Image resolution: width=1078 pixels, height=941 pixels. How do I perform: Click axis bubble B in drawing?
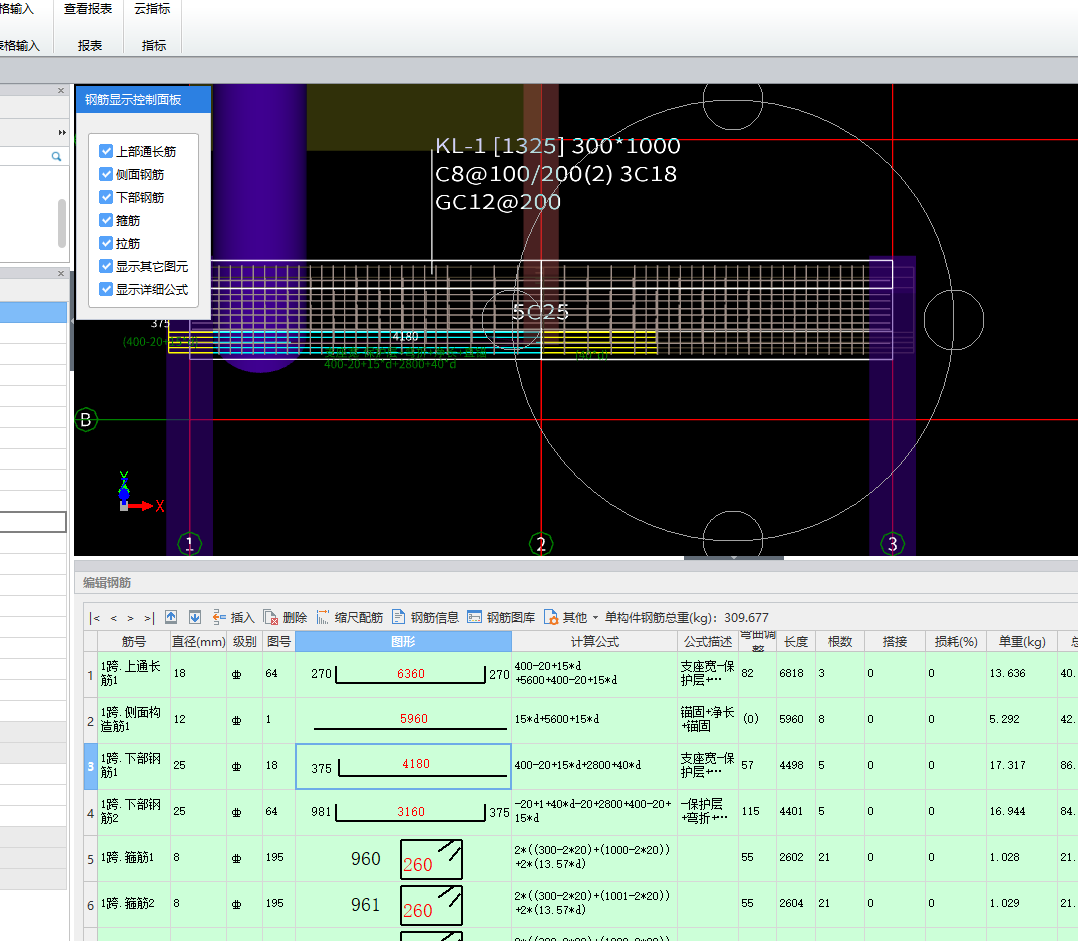[x=86, y=419]
